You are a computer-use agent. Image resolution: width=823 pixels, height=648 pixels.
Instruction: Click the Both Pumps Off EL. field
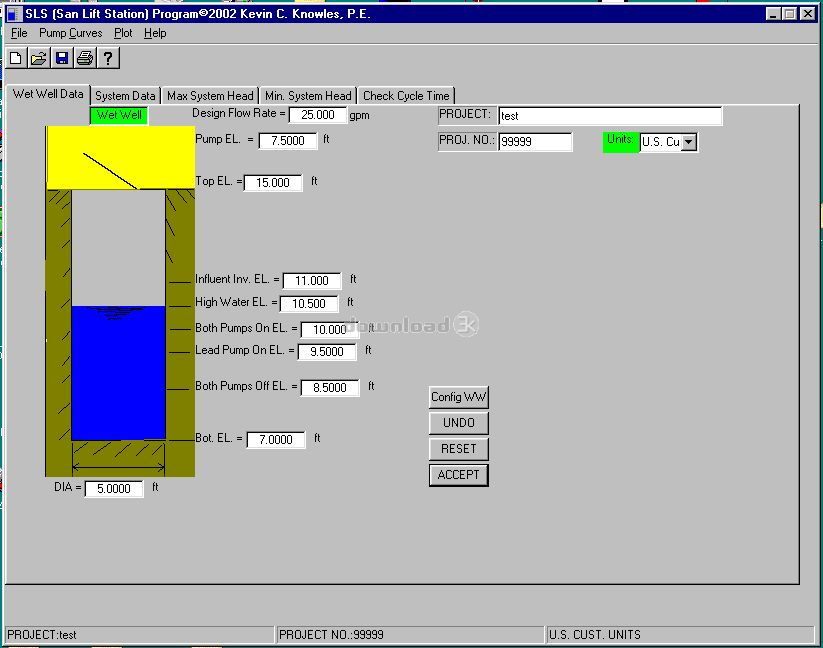(x=330, y=388)
